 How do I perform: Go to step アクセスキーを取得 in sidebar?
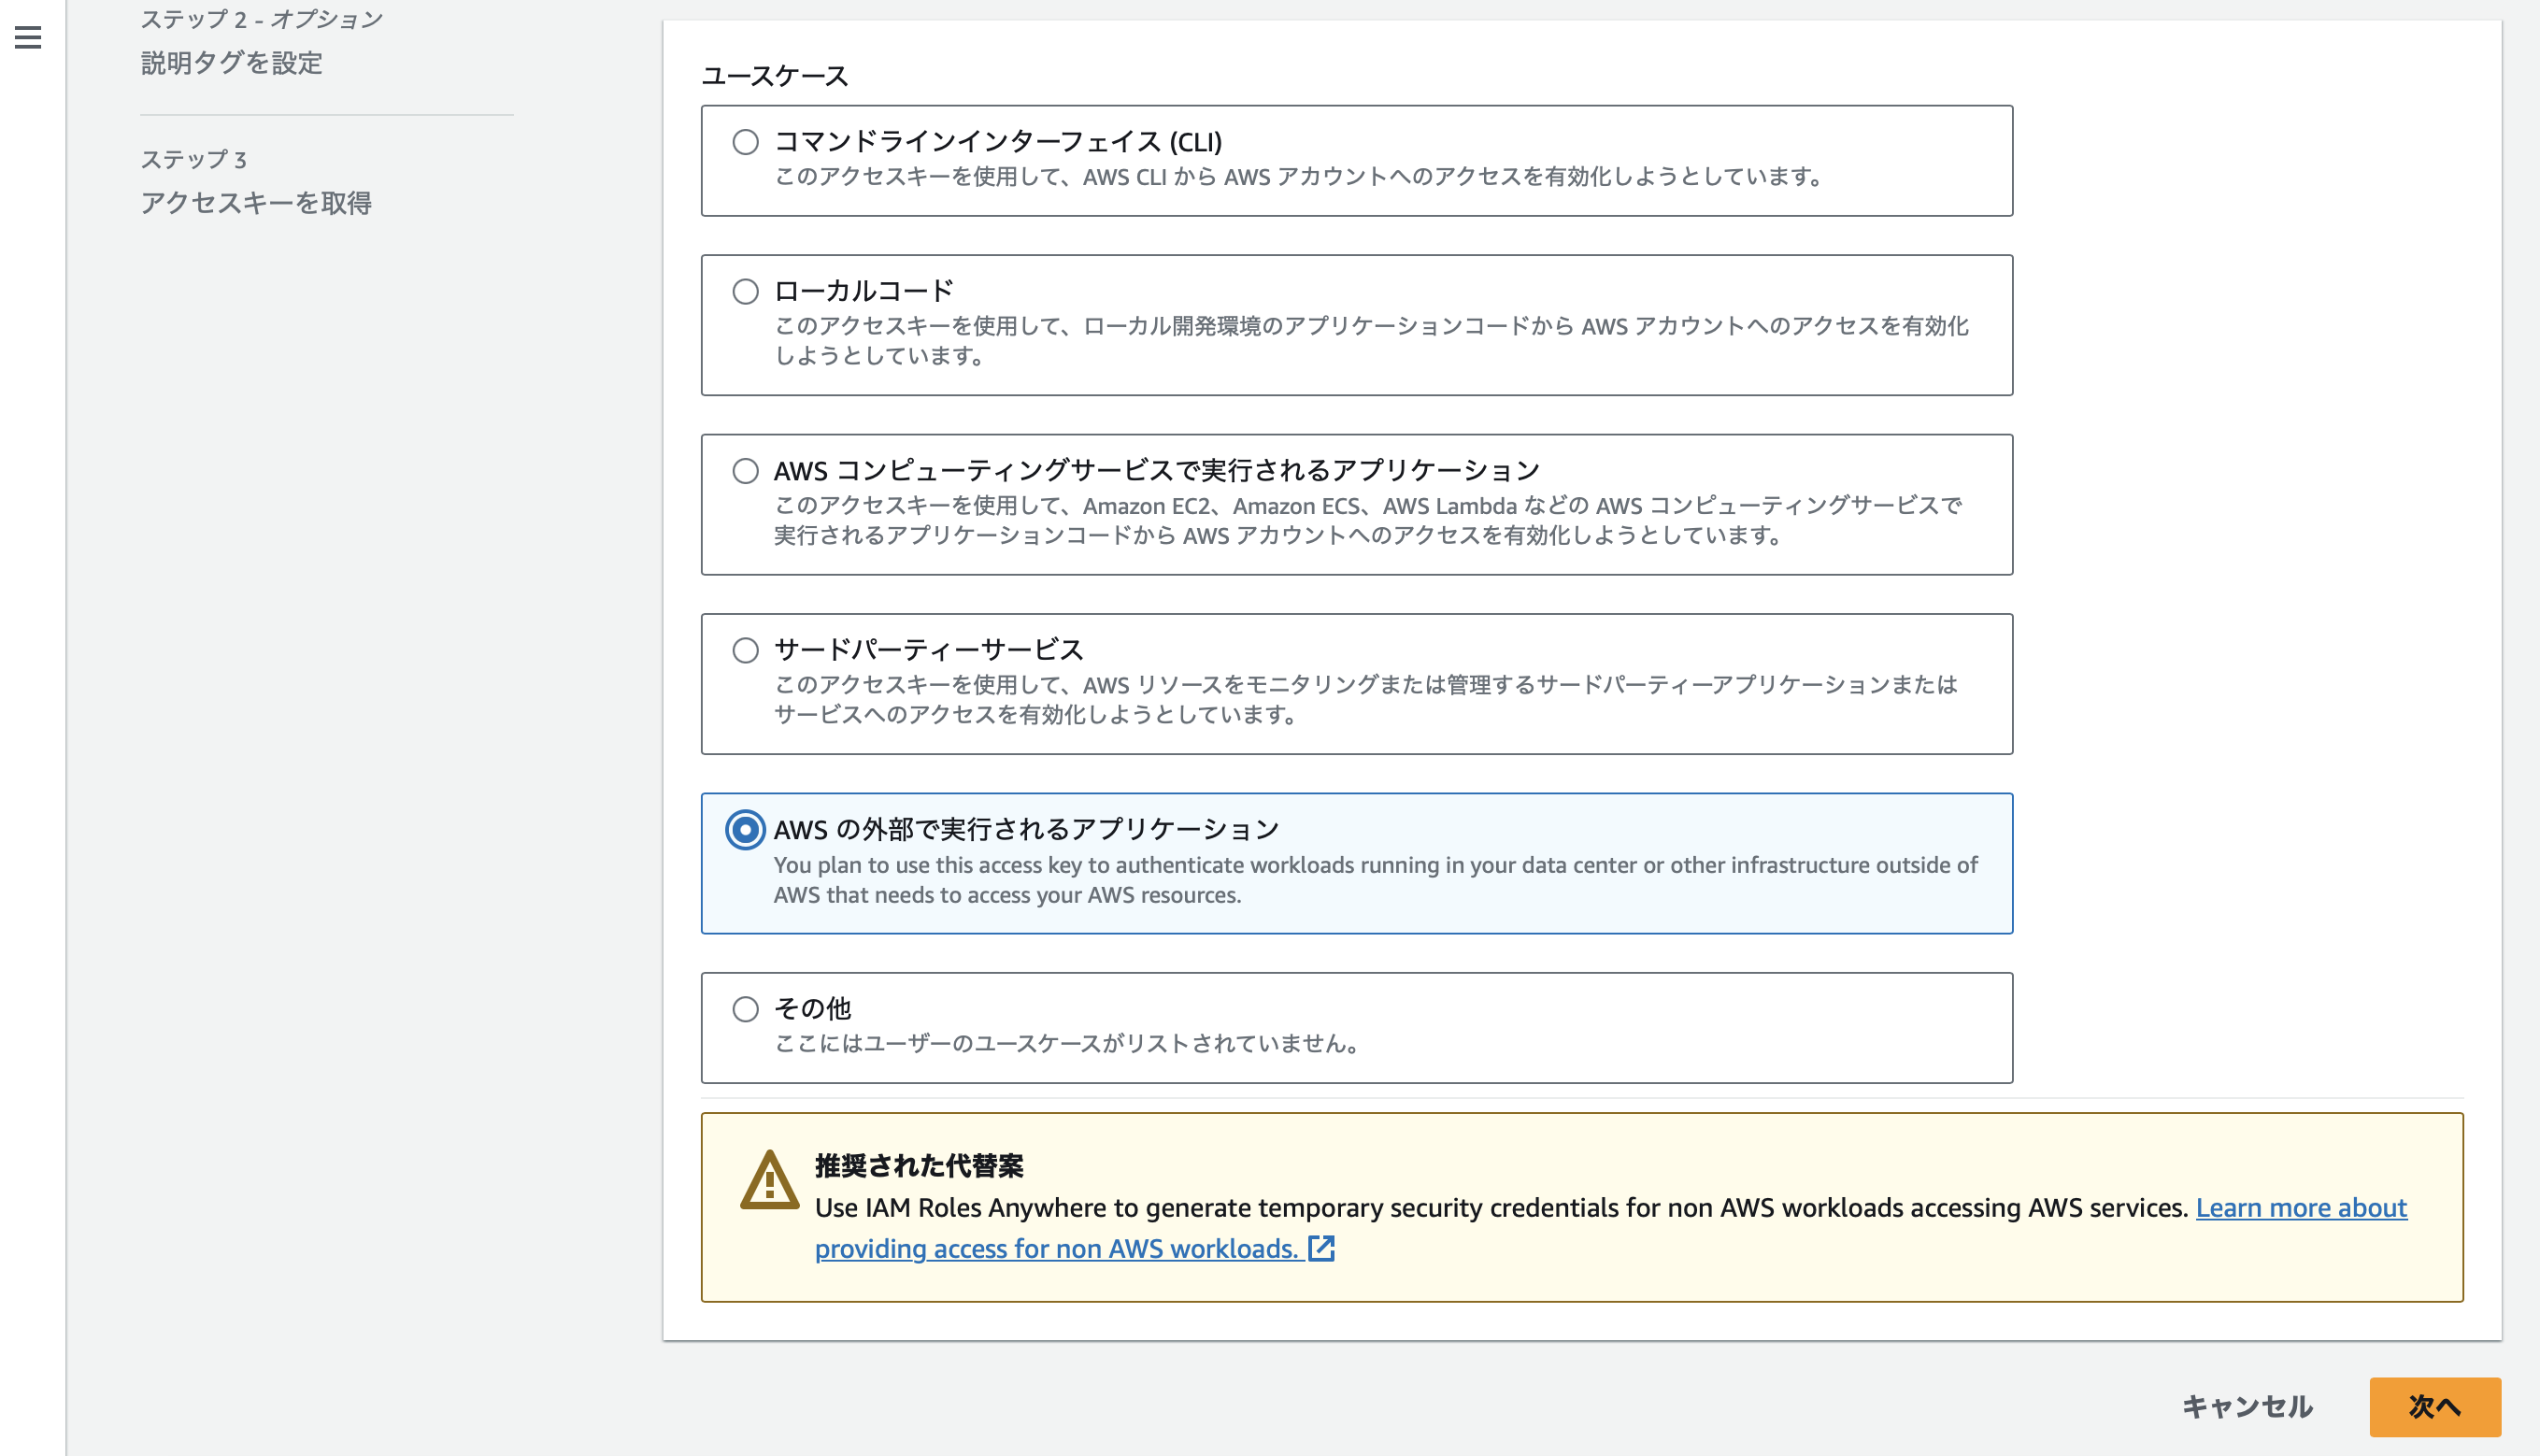pos(256,203)
